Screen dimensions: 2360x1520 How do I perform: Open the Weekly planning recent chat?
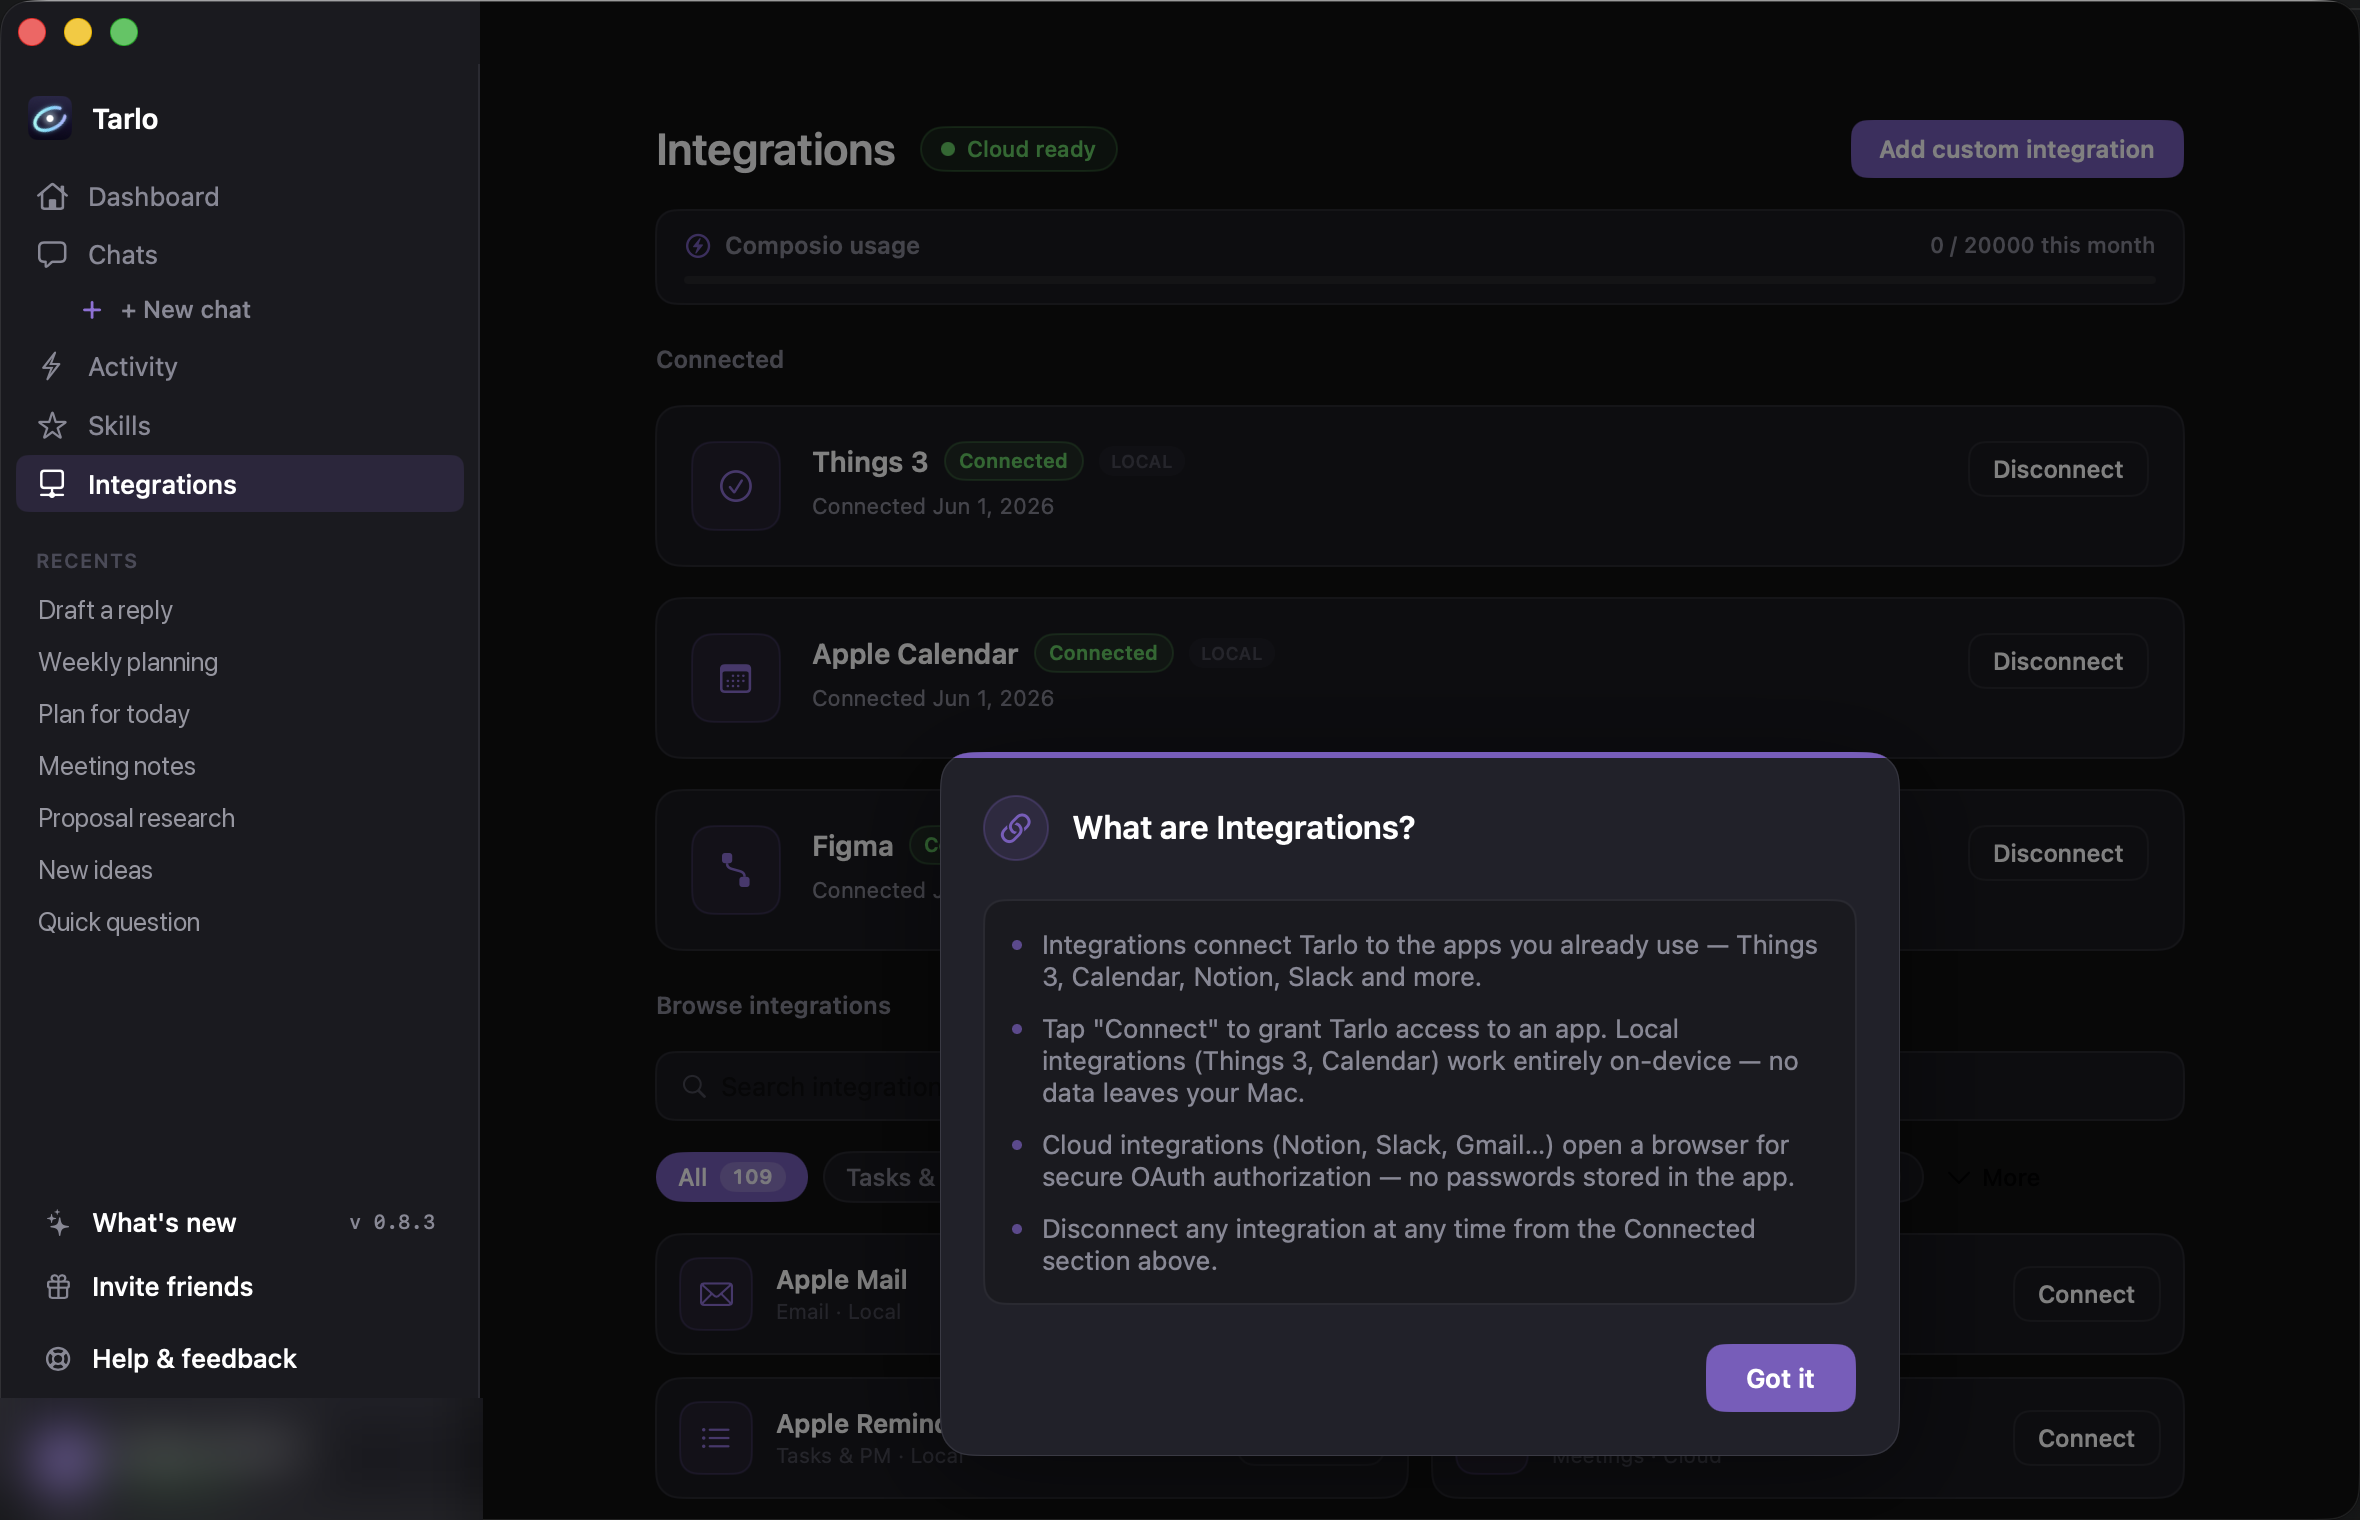pos(128,662)
